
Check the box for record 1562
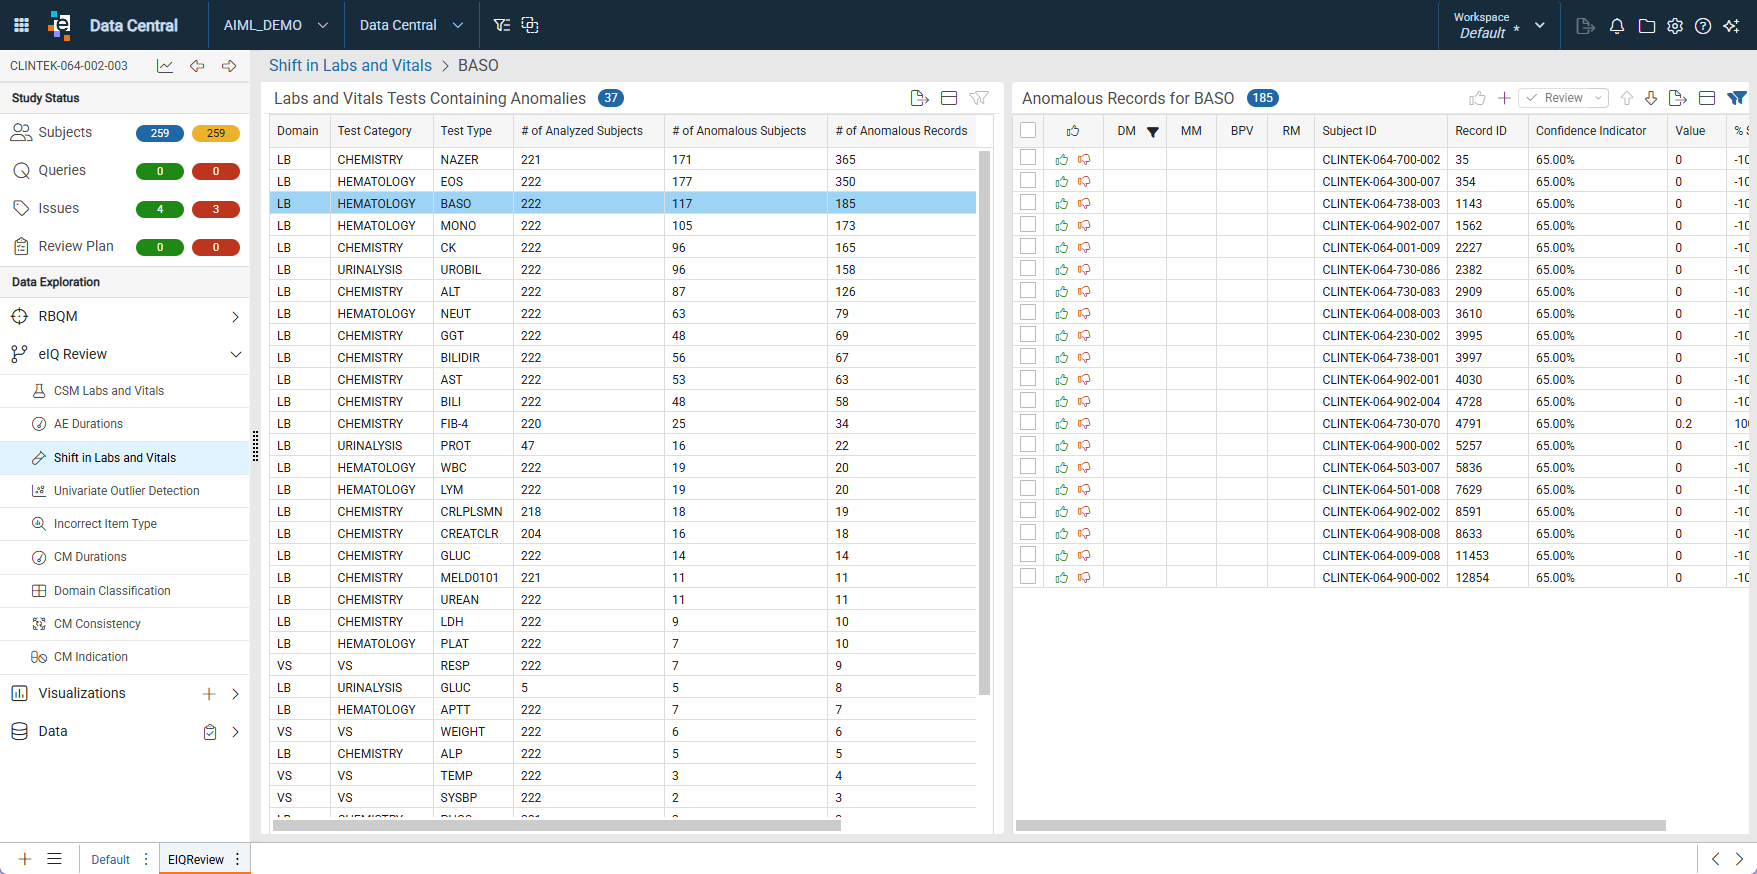[1028, 224]
